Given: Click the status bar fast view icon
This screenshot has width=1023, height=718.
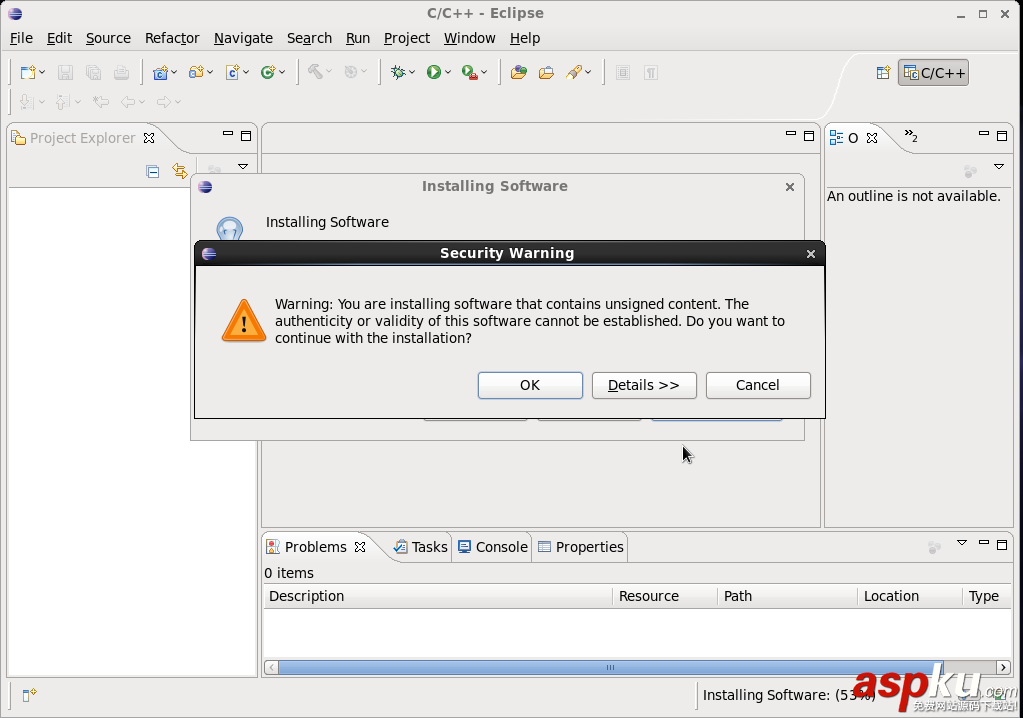Looking at the screenshot, I should click(29, 695).
